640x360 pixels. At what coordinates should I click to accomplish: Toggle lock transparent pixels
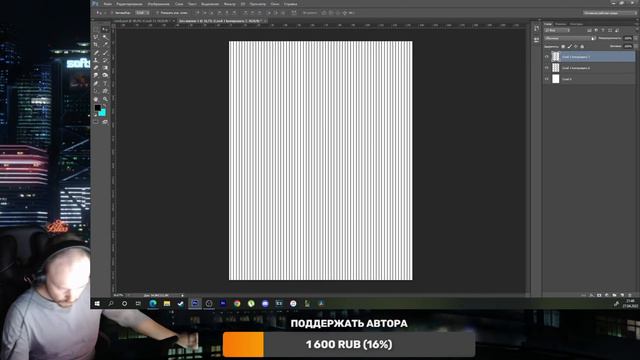[x=563, y=46]
